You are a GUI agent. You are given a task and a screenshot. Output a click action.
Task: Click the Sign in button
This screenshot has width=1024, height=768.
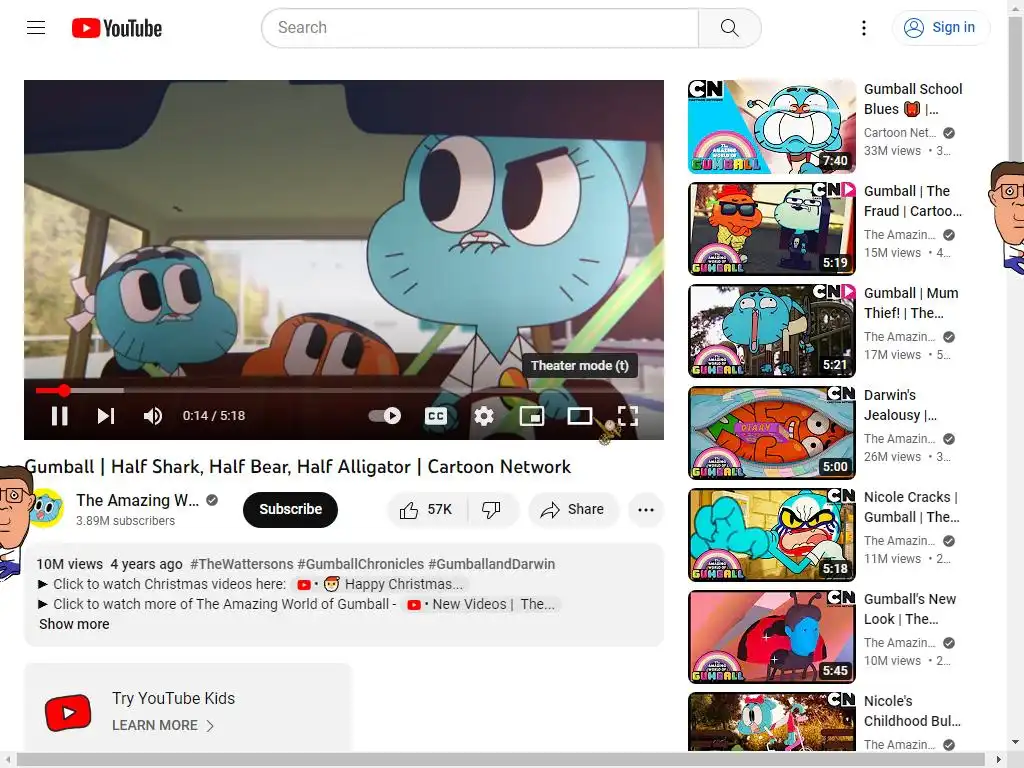(940, 27)
